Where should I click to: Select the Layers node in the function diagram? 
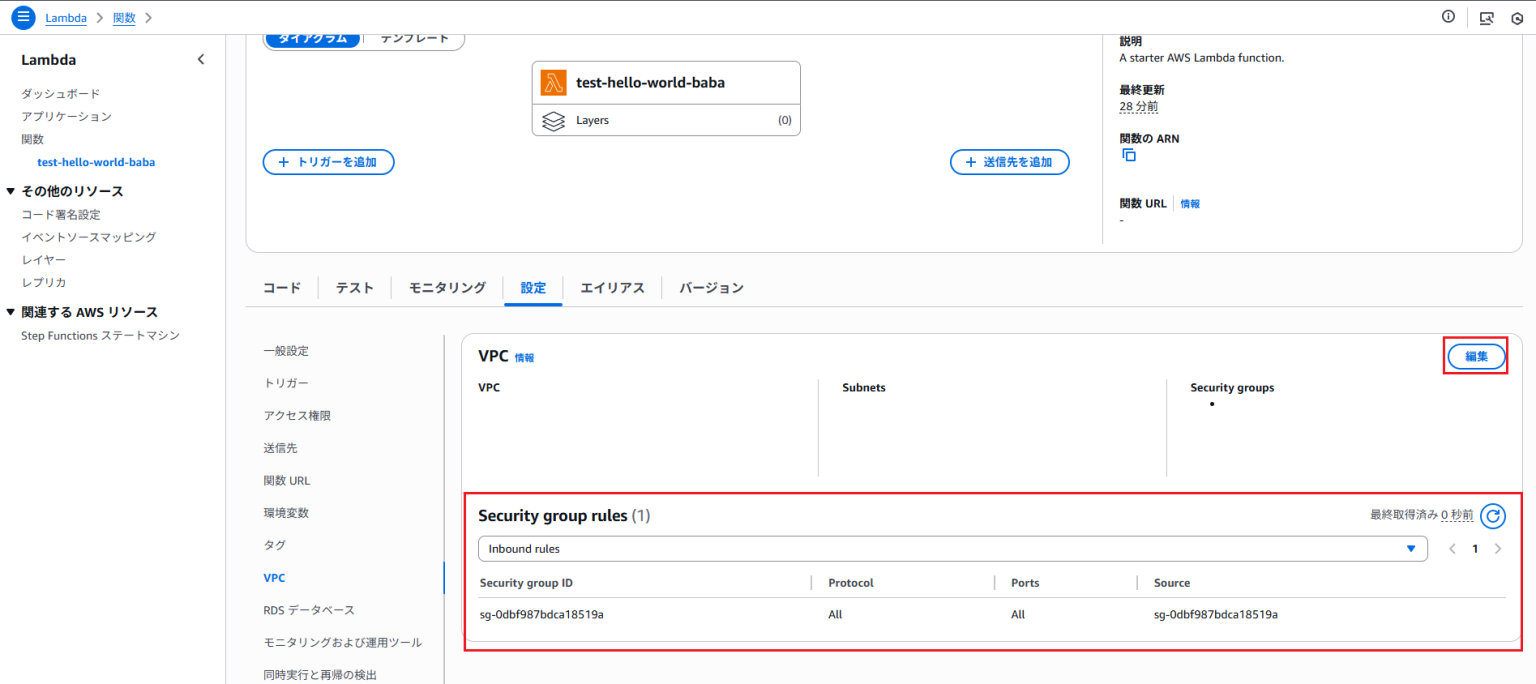click(666, 120)
